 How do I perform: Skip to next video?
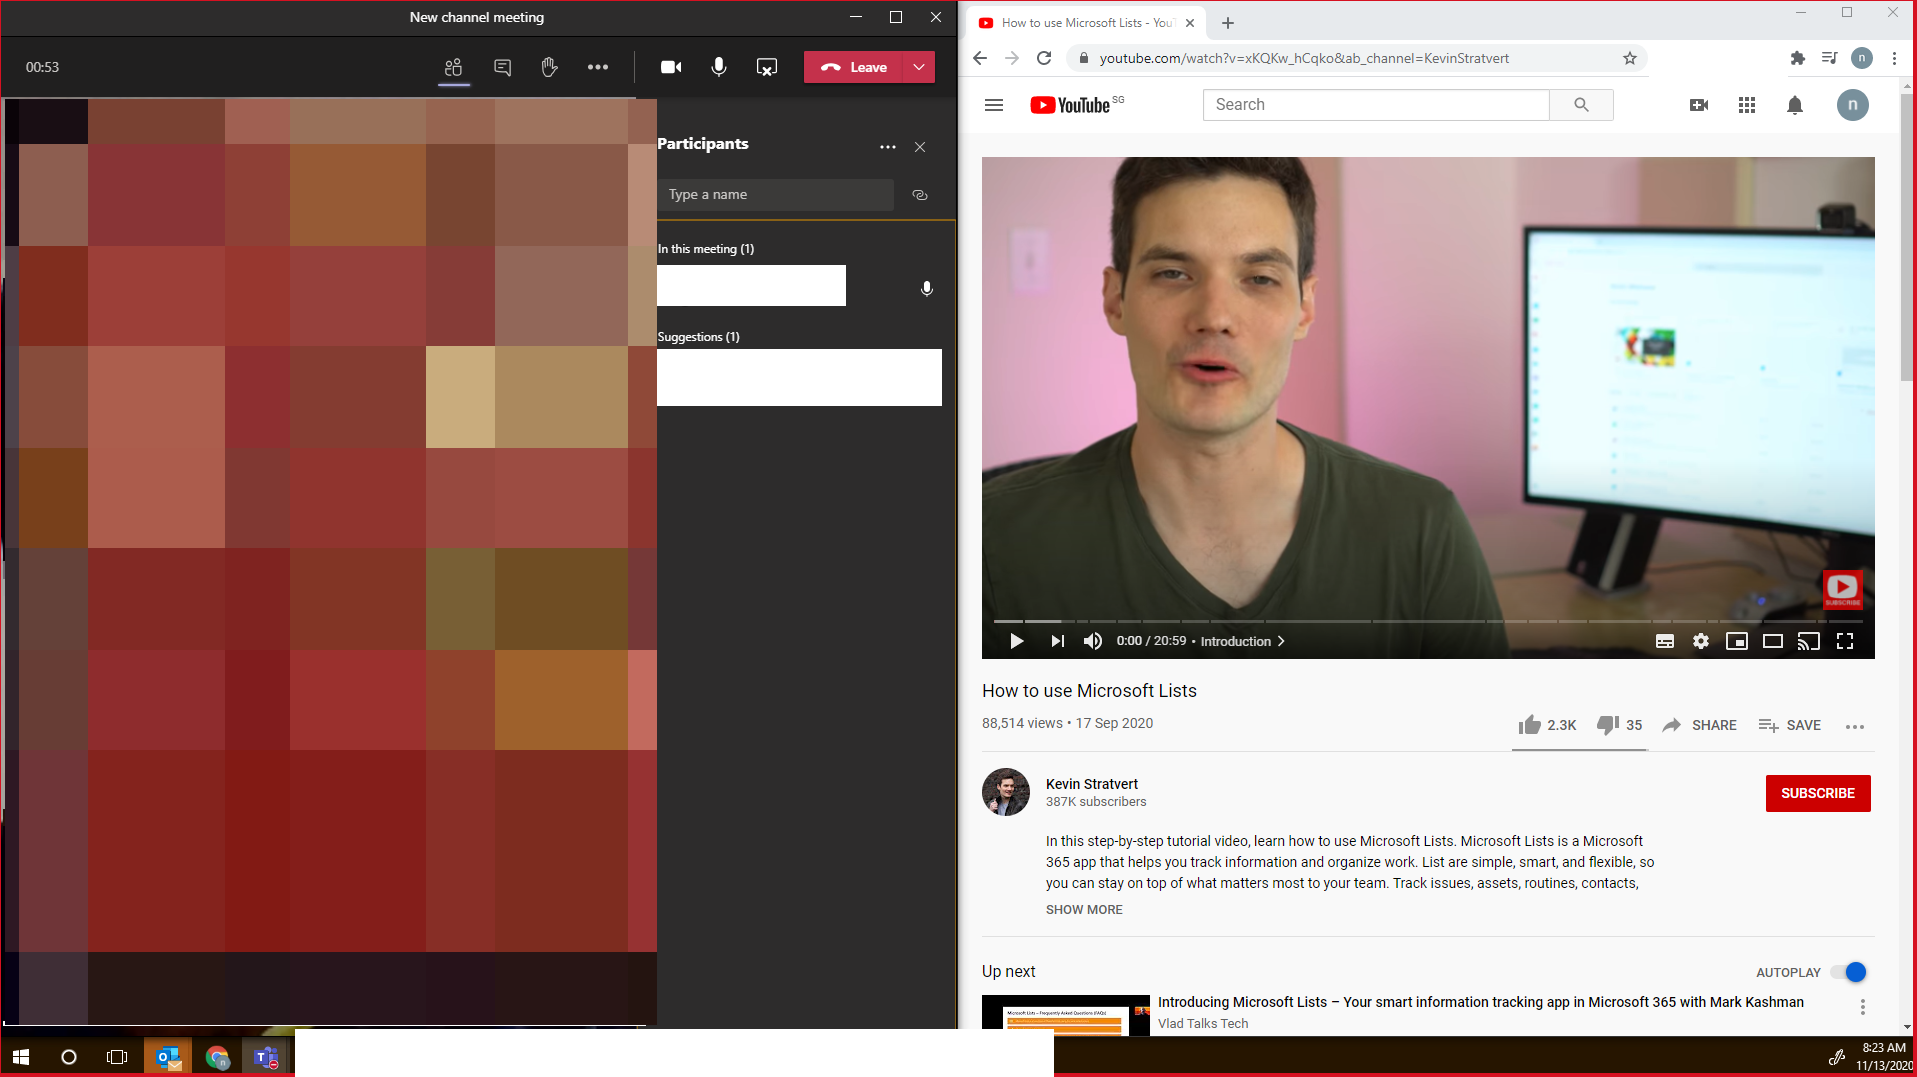click(1057, 641)
